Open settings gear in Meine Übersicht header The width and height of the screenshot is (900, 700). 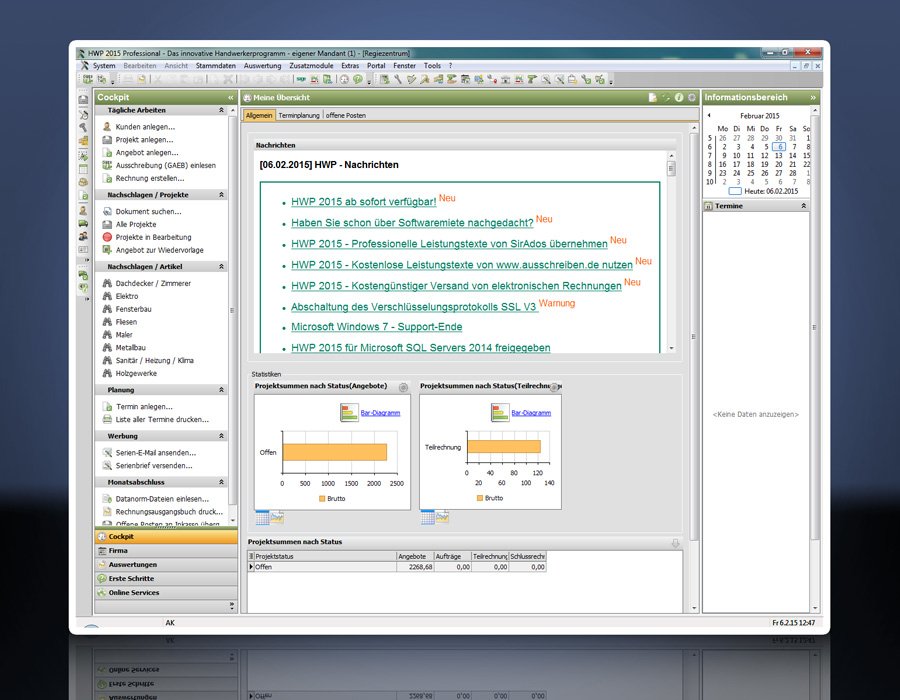691,98
